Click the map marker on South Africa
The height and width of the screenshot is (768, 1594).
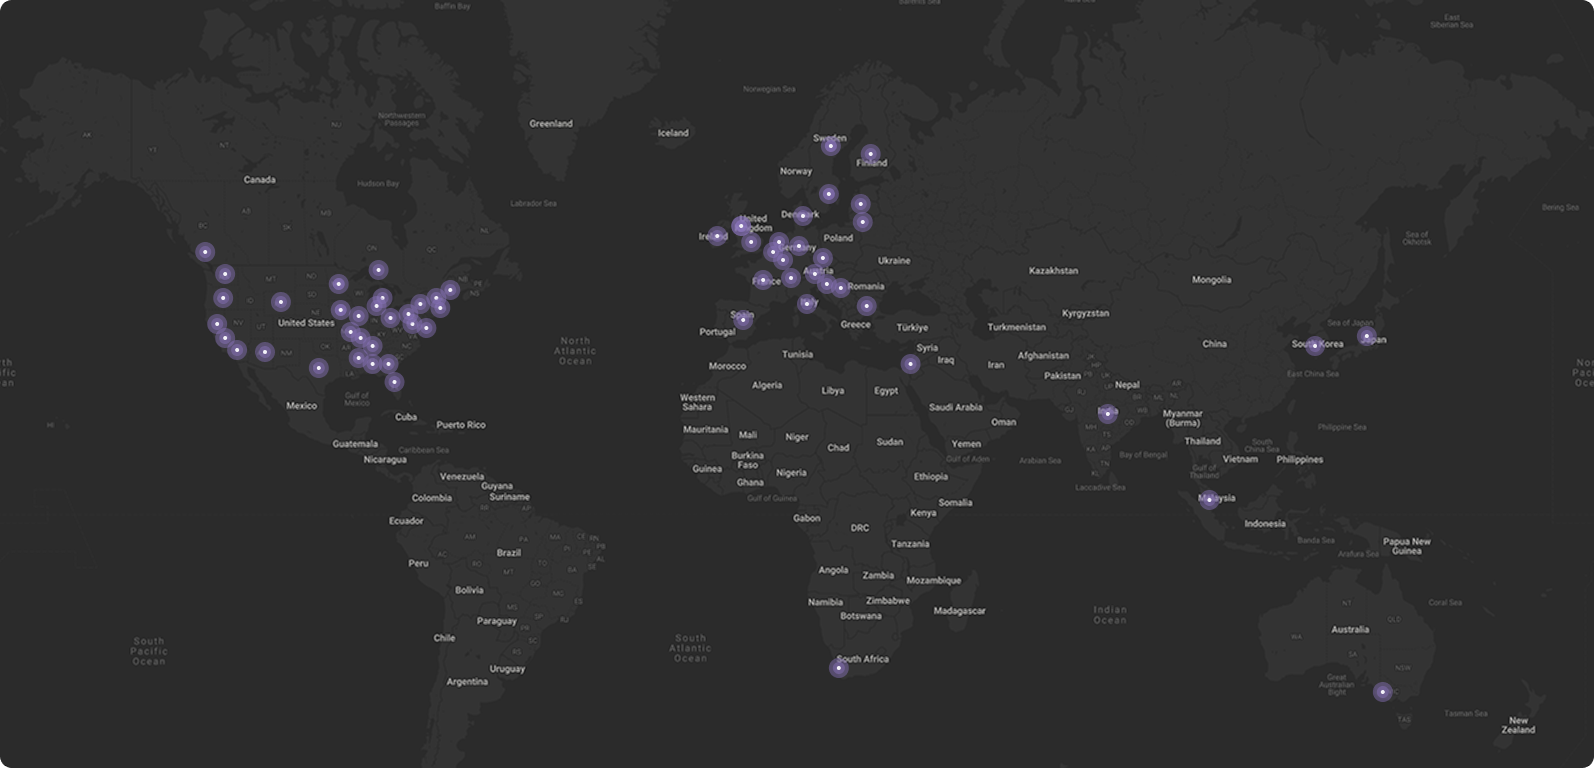[839, 668]
